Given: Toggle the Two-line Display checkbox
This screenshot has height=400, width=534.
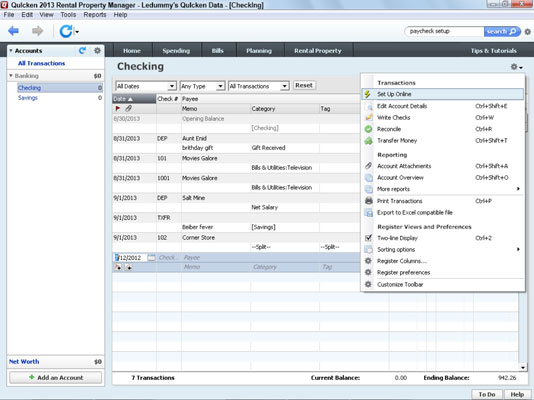Looking at the screenshot, I should [368, 238].
